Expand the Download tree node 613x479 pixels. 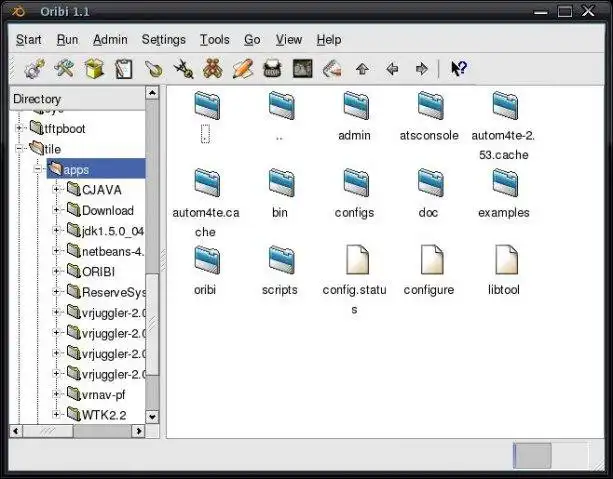(56, 210)
